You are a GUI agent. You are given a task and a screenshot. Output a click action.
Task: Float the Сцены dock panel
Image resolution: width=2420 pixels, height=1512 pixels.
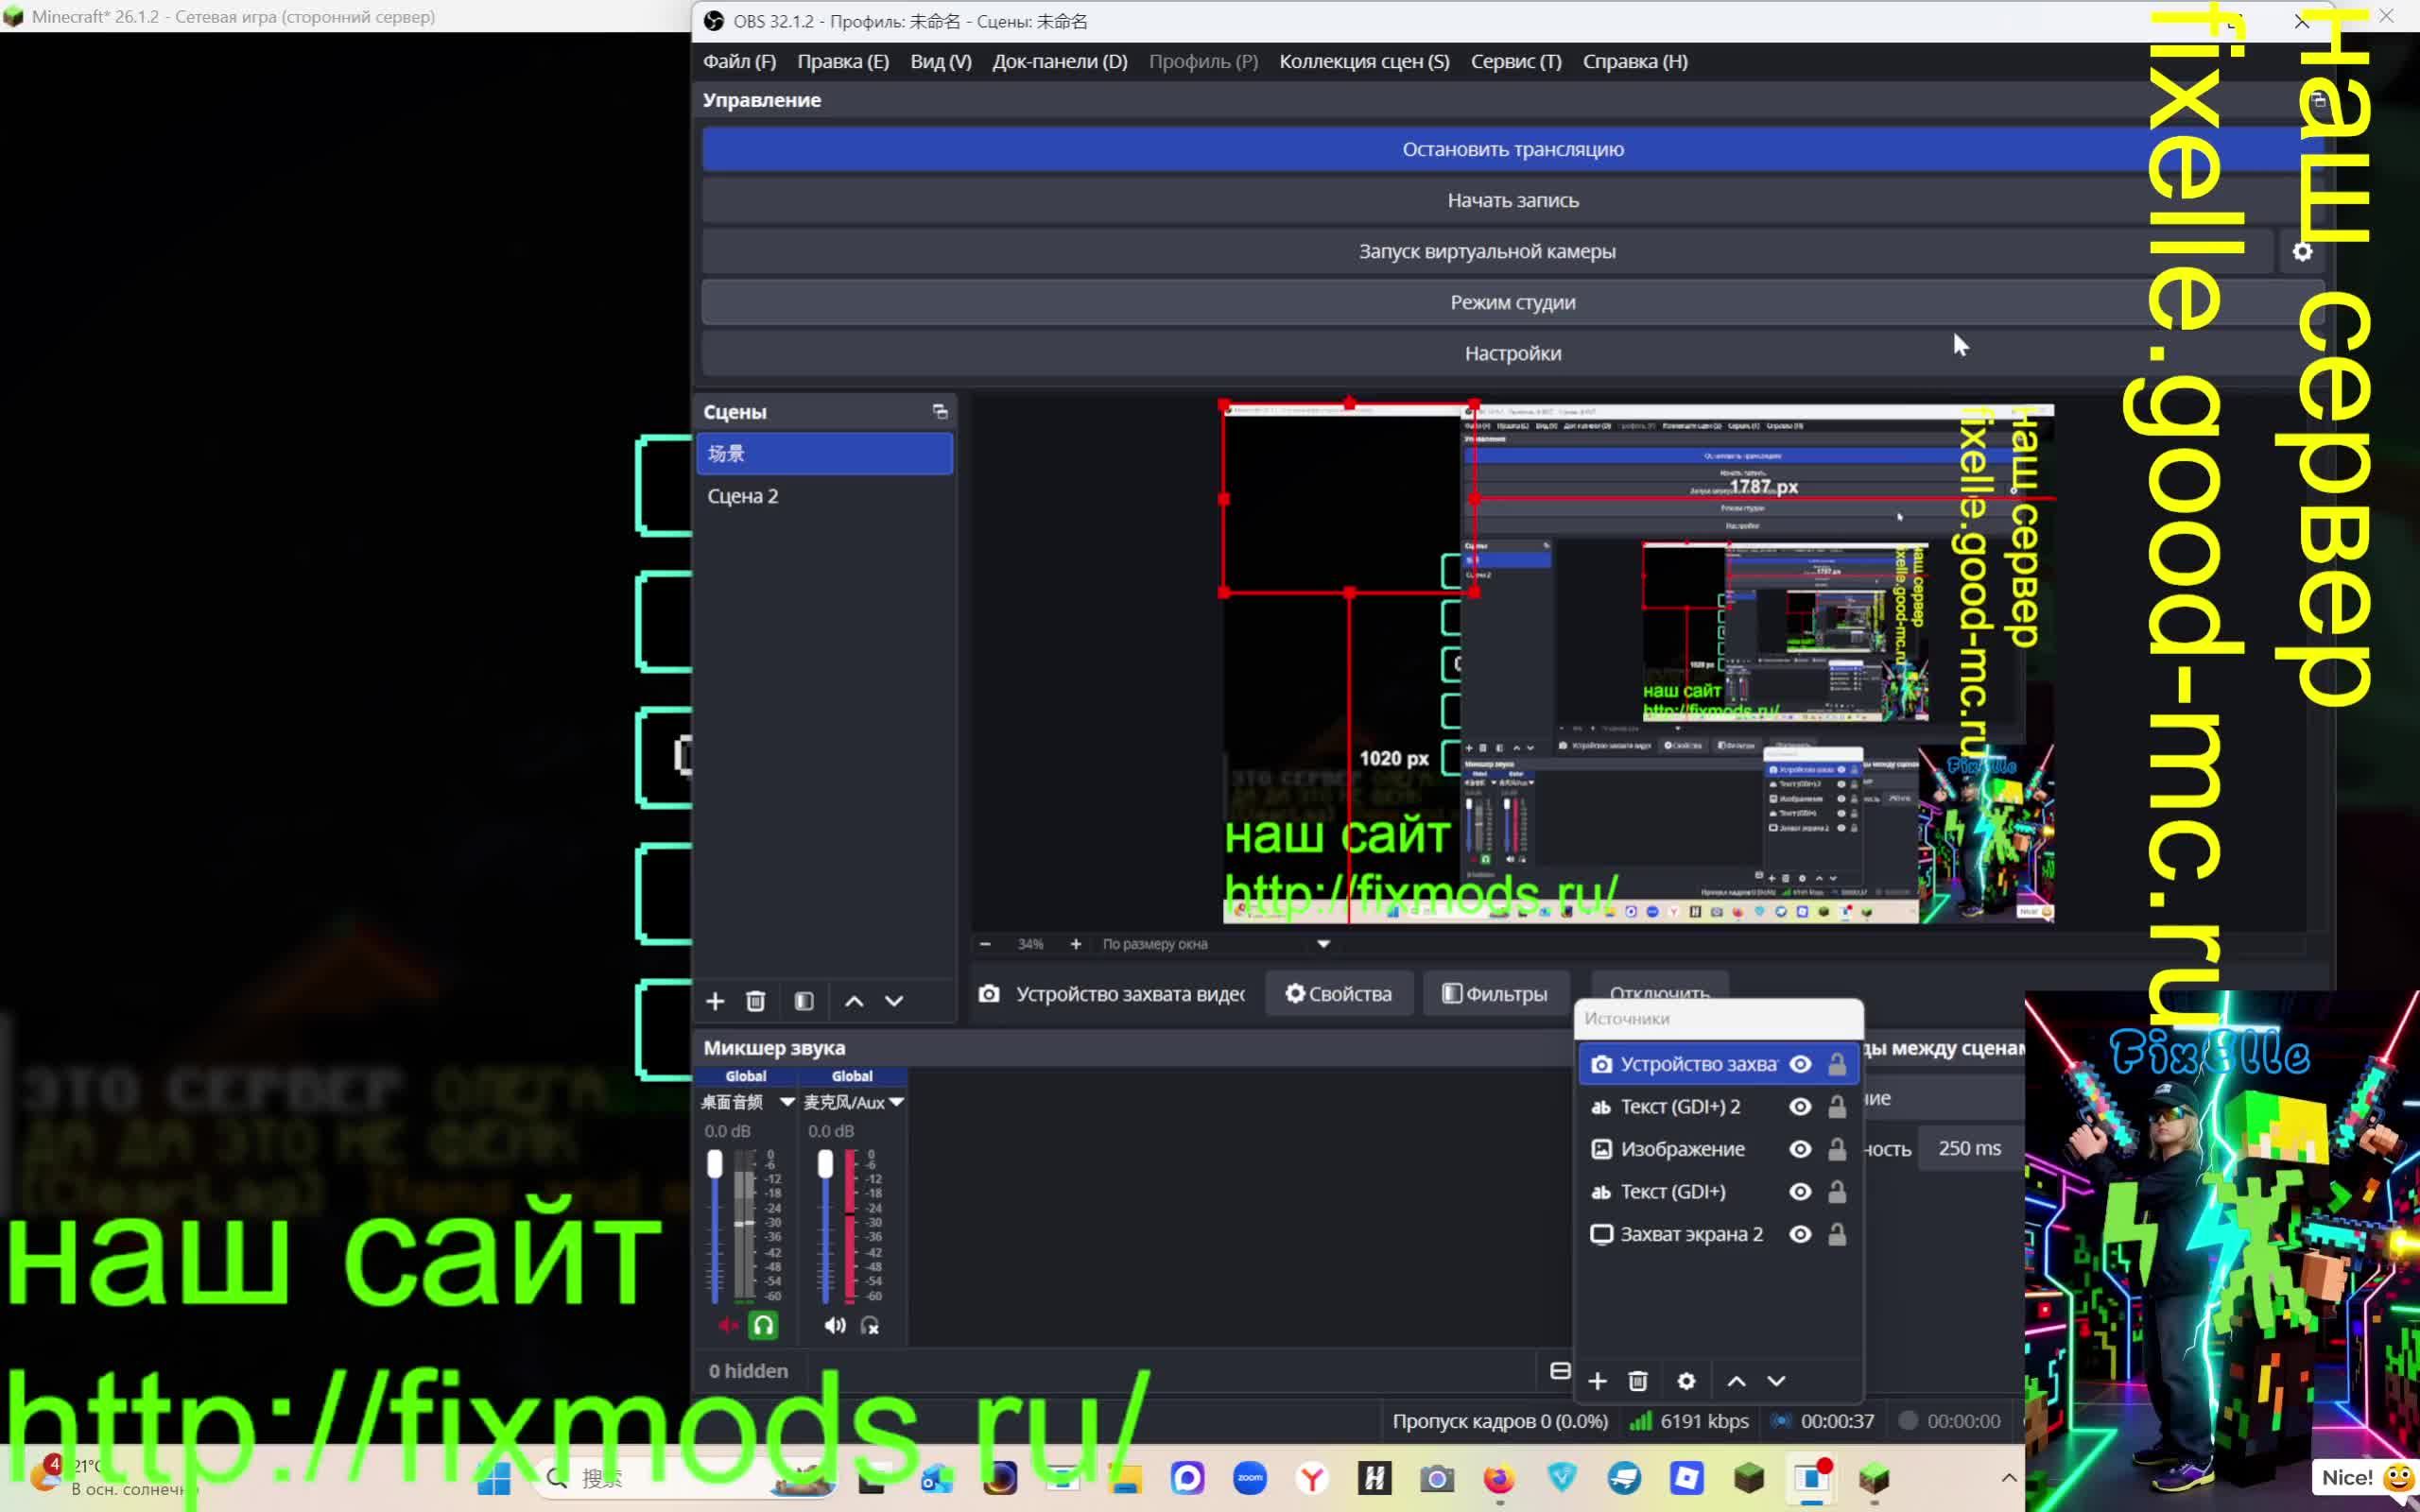(x=940, y=412)
